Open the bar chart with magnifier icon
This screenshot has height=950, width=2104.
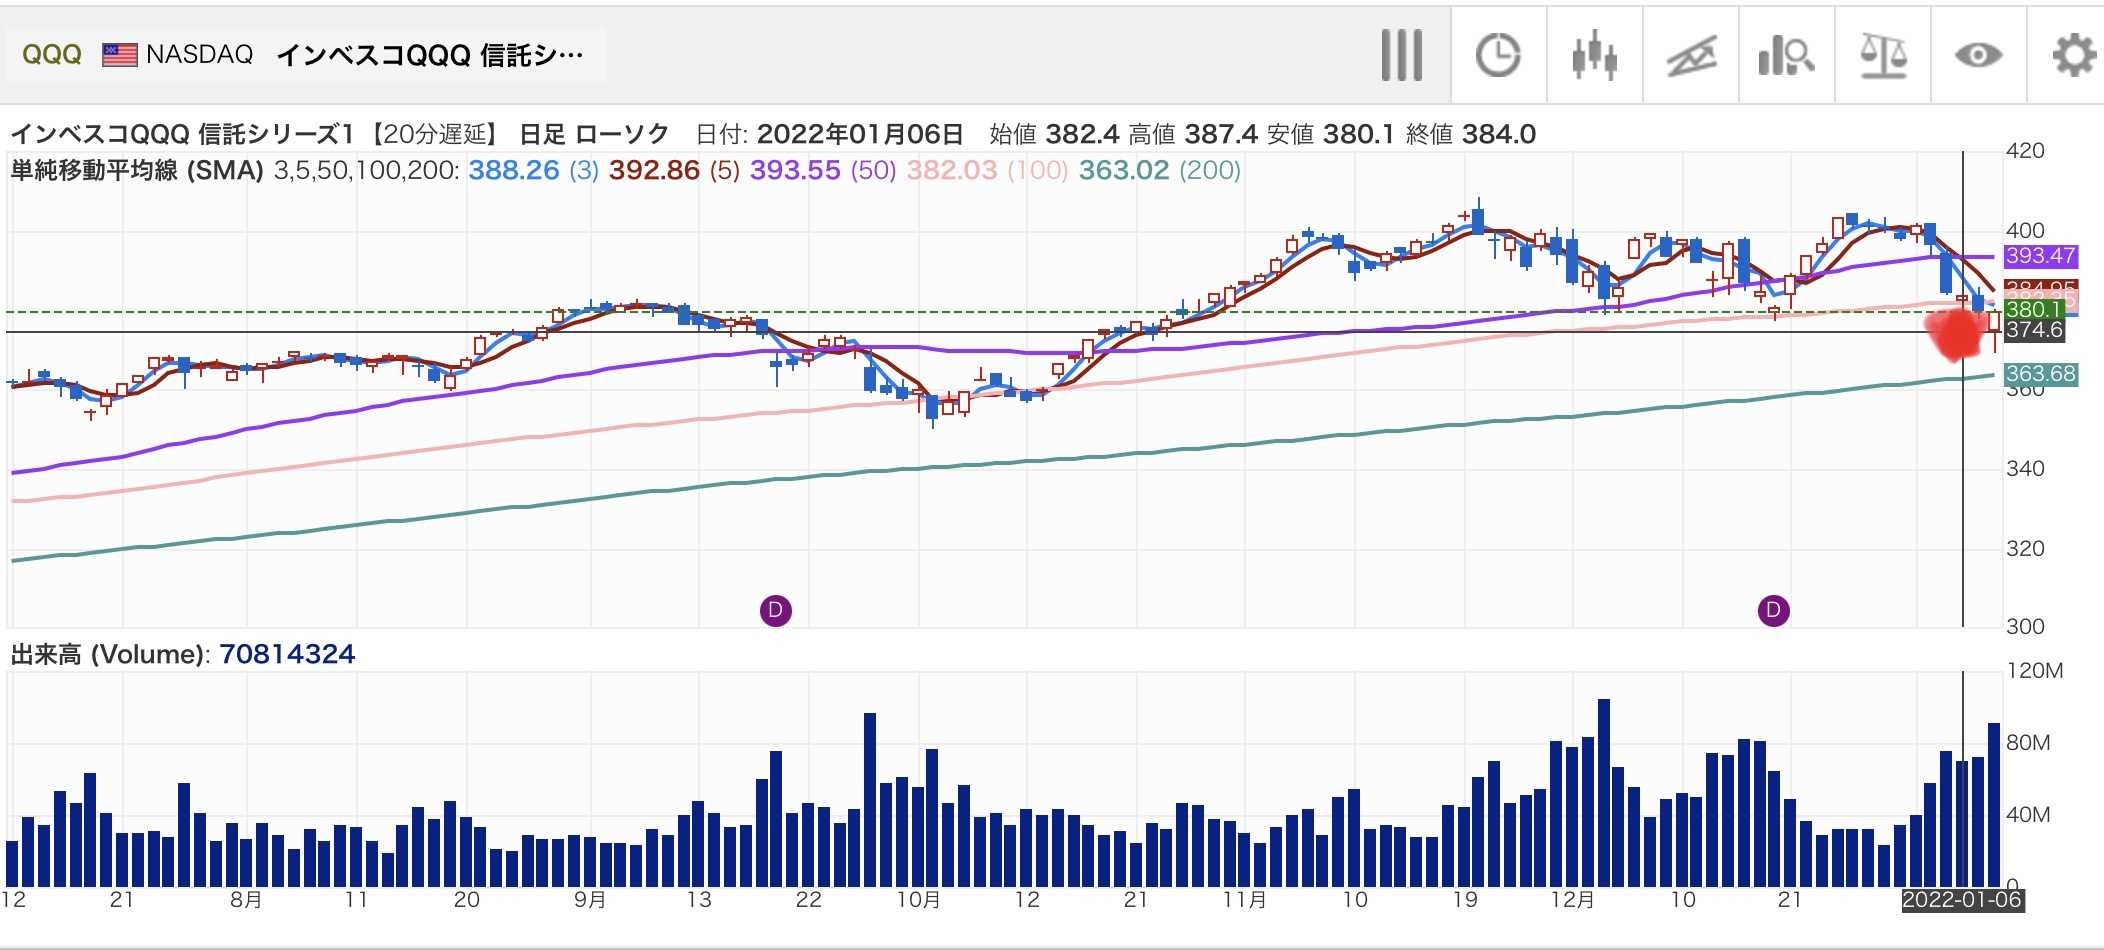(1786, 55)
